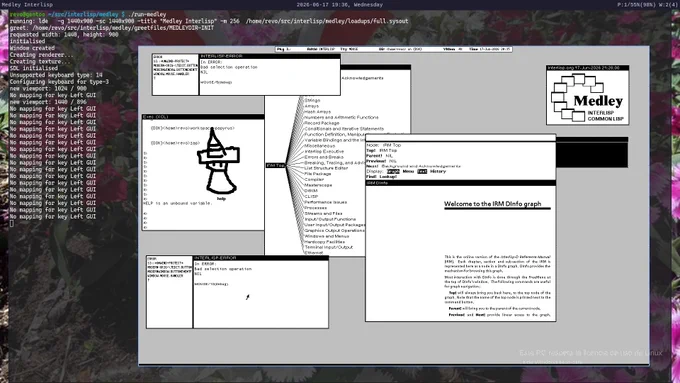Click 'Welcome to the IRM DInfo graph' heading
The height and width of the screenshot is (383, 680).
point(493,204)
